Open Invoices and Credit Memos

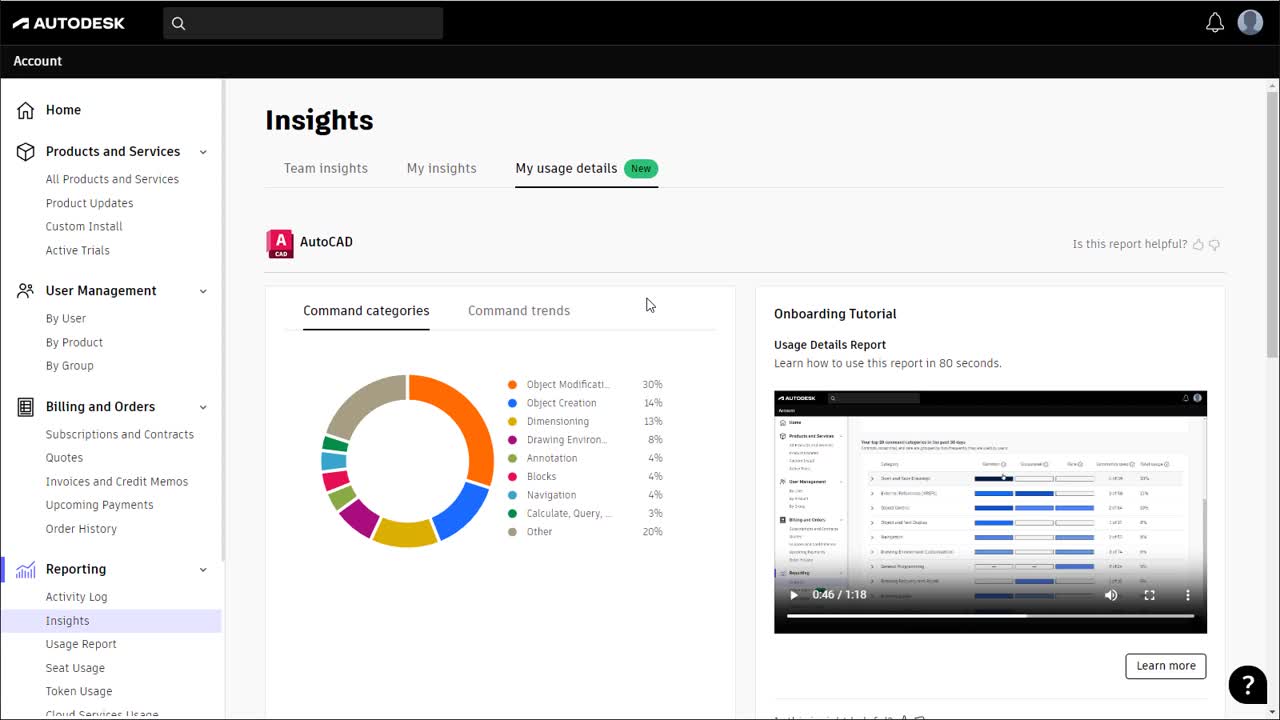click(x=117, y=481)
